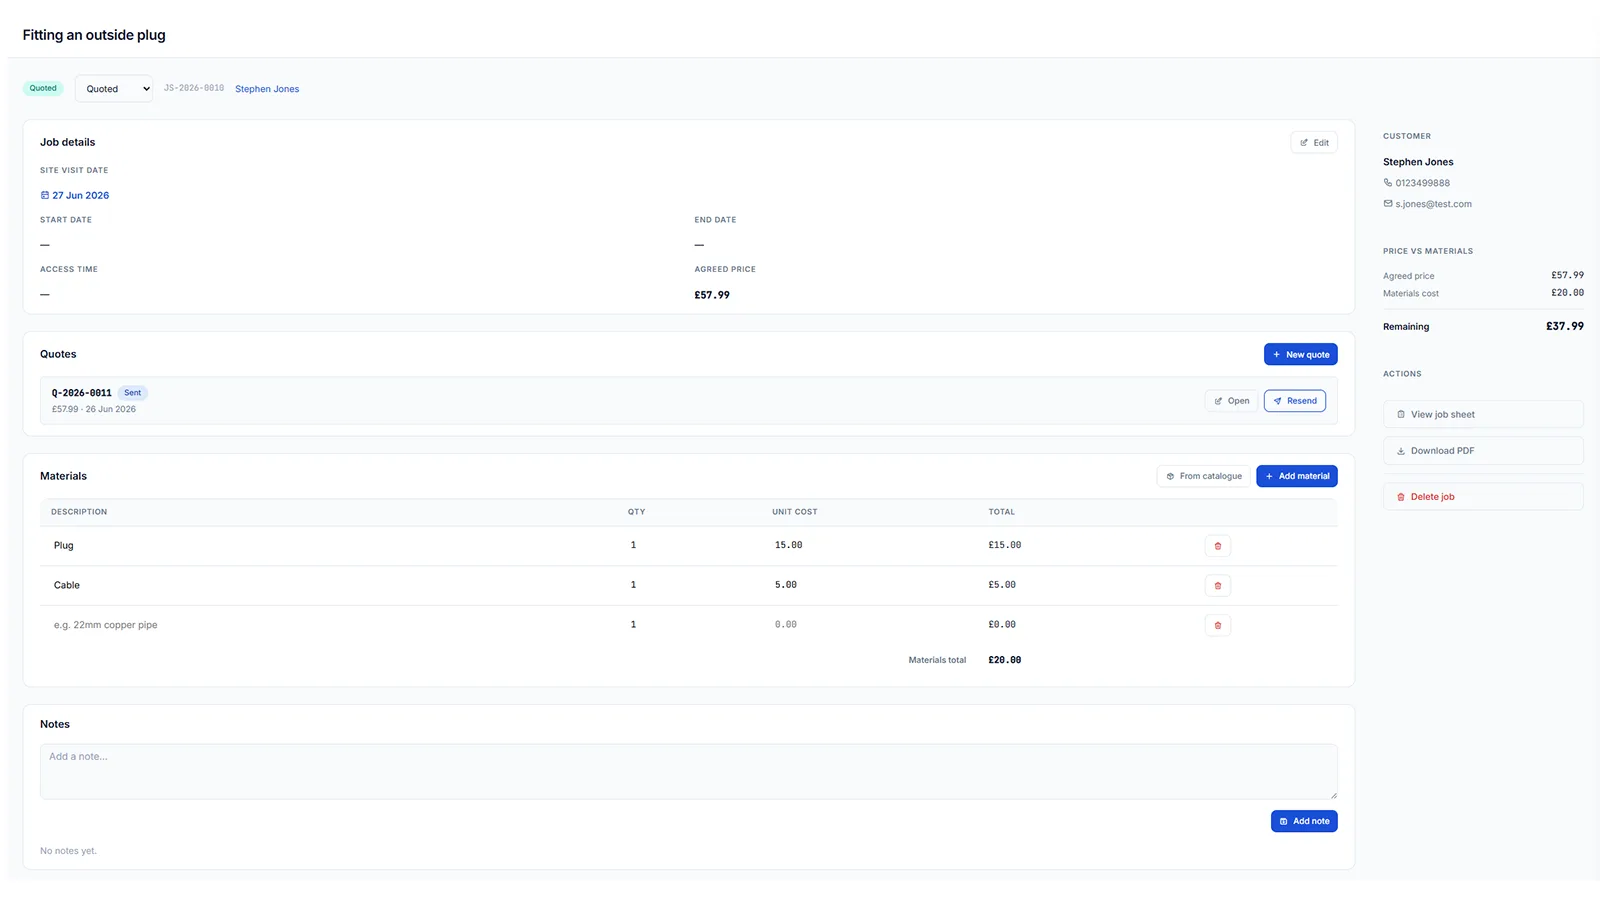Open View job sheet action
Viewport: 1600px width, 900px height.
[1483, 414]
